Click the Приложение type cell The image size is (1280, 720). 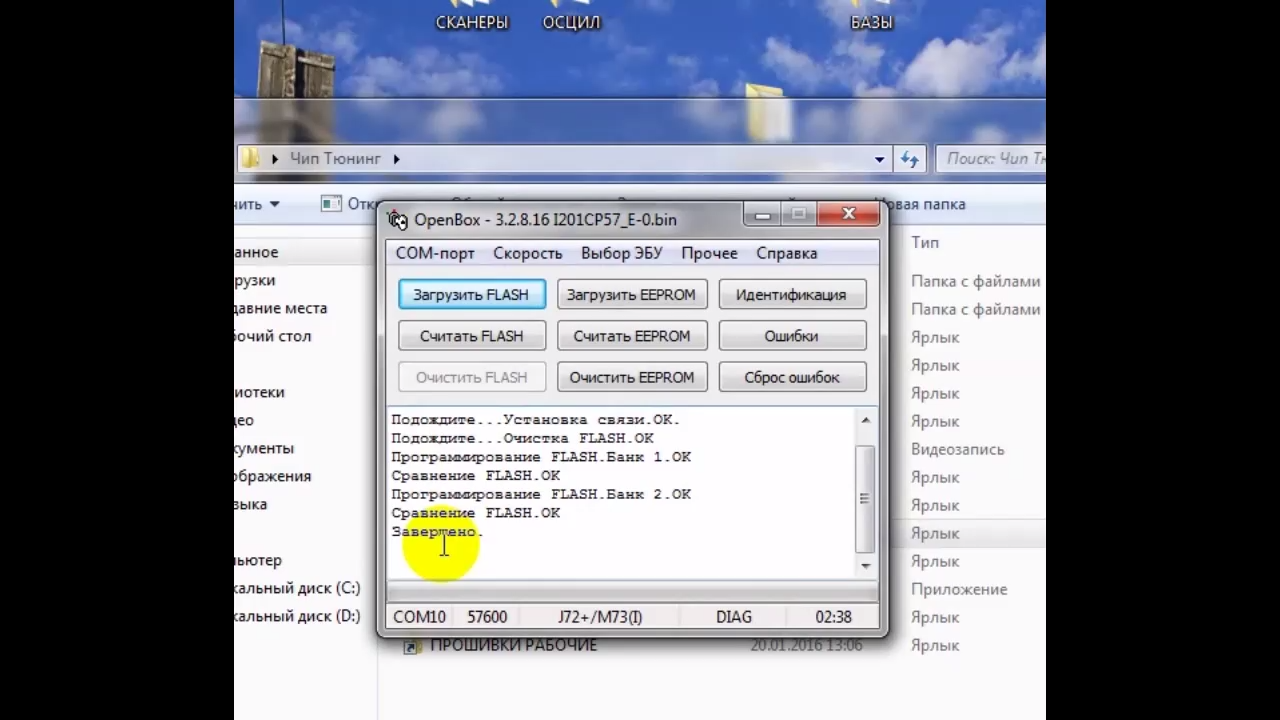point(959,589)
